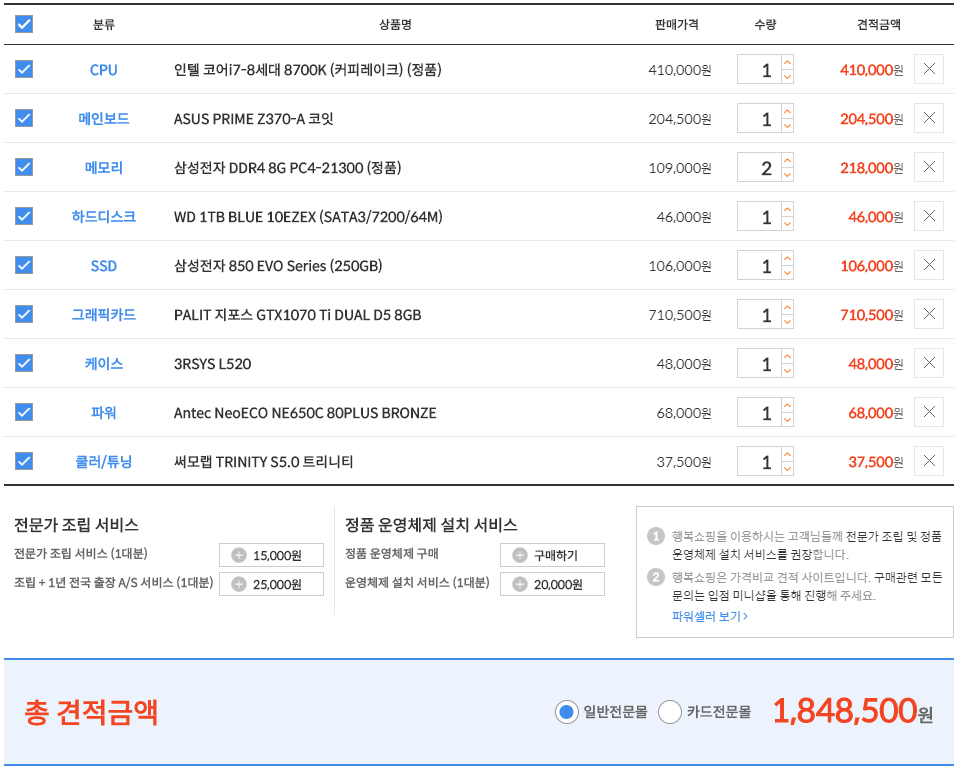Screen dimensions: 958x768
Task: Delete the 메모리 row using its X button
Action: click(x=929, y=167)
